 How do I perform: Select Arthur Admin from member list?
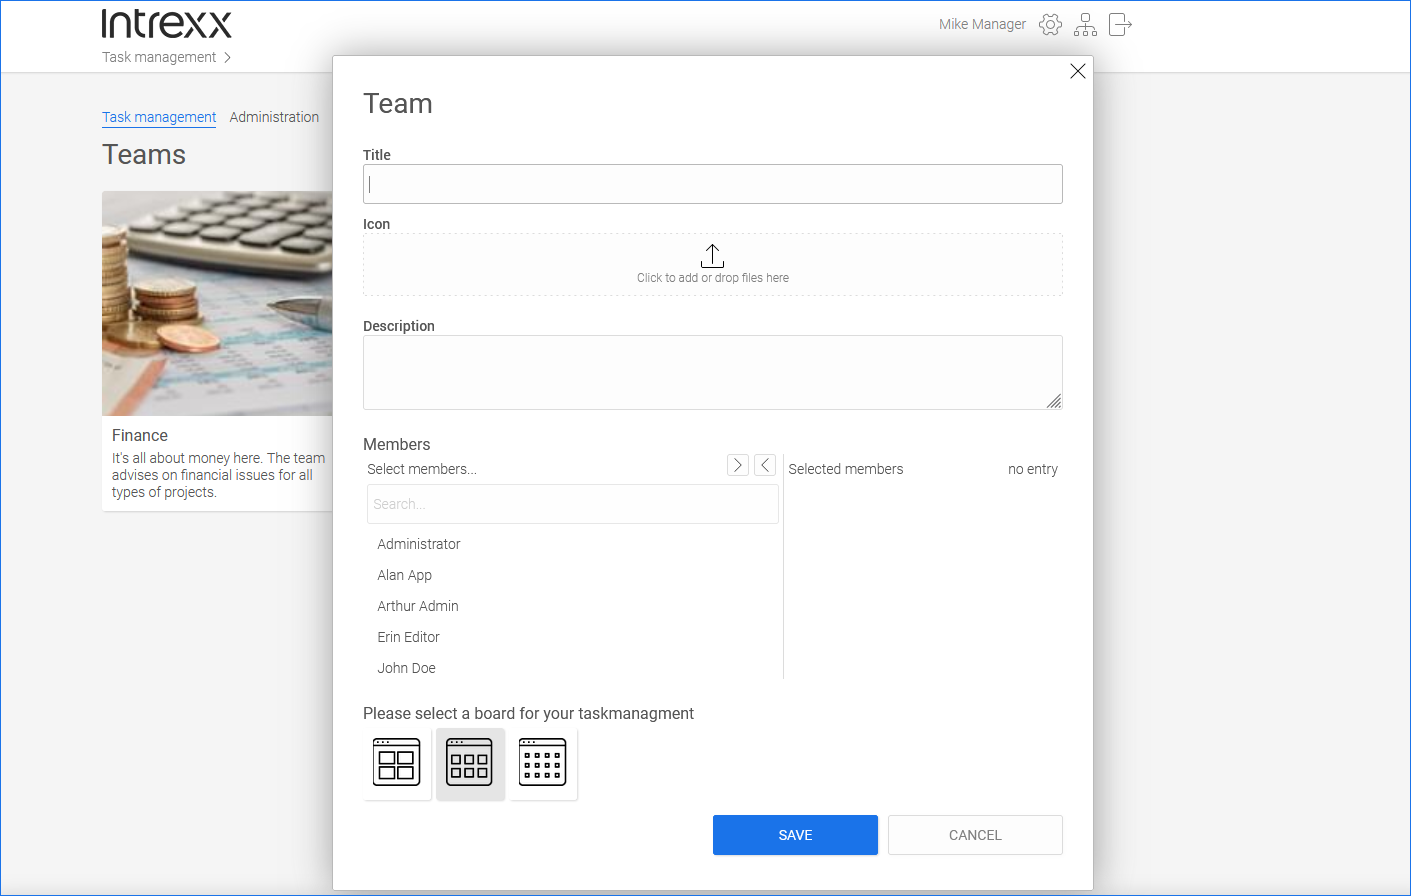418,606
